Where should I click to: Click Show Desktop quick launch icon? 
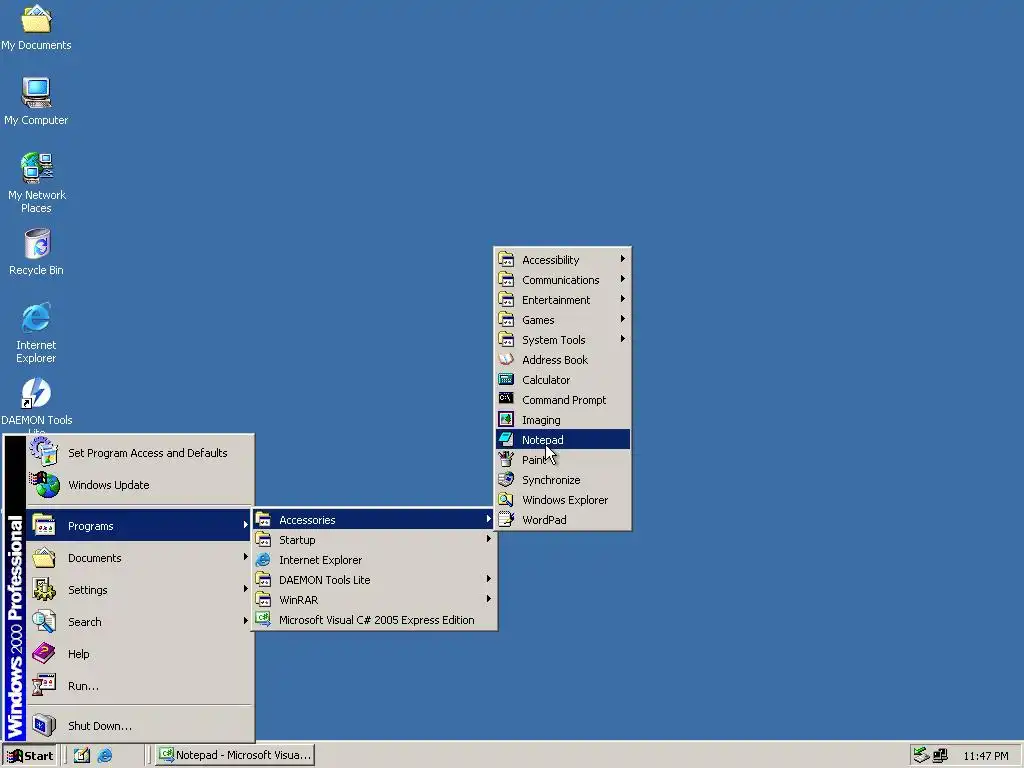tap(82, 755)
